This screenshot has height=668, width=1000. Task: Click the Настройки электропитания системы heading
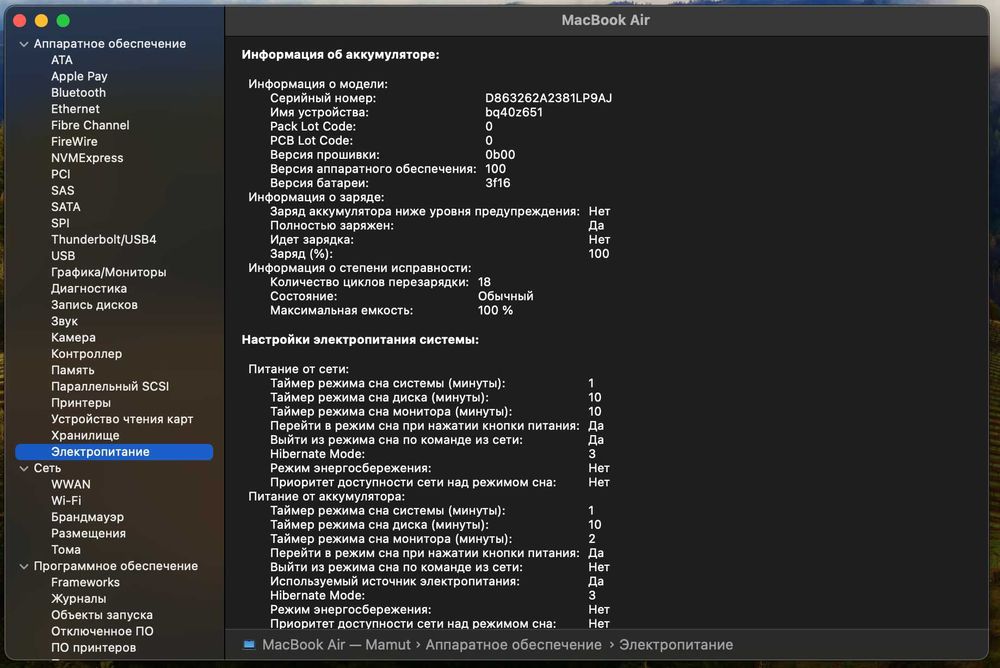[x=360, y=340]
